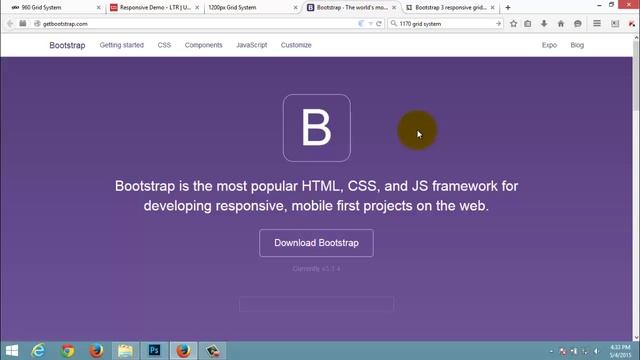Open a new tab with the plus
Viewport: 640px width, 360px height.
pyautogui.click(x=508, y=7)
